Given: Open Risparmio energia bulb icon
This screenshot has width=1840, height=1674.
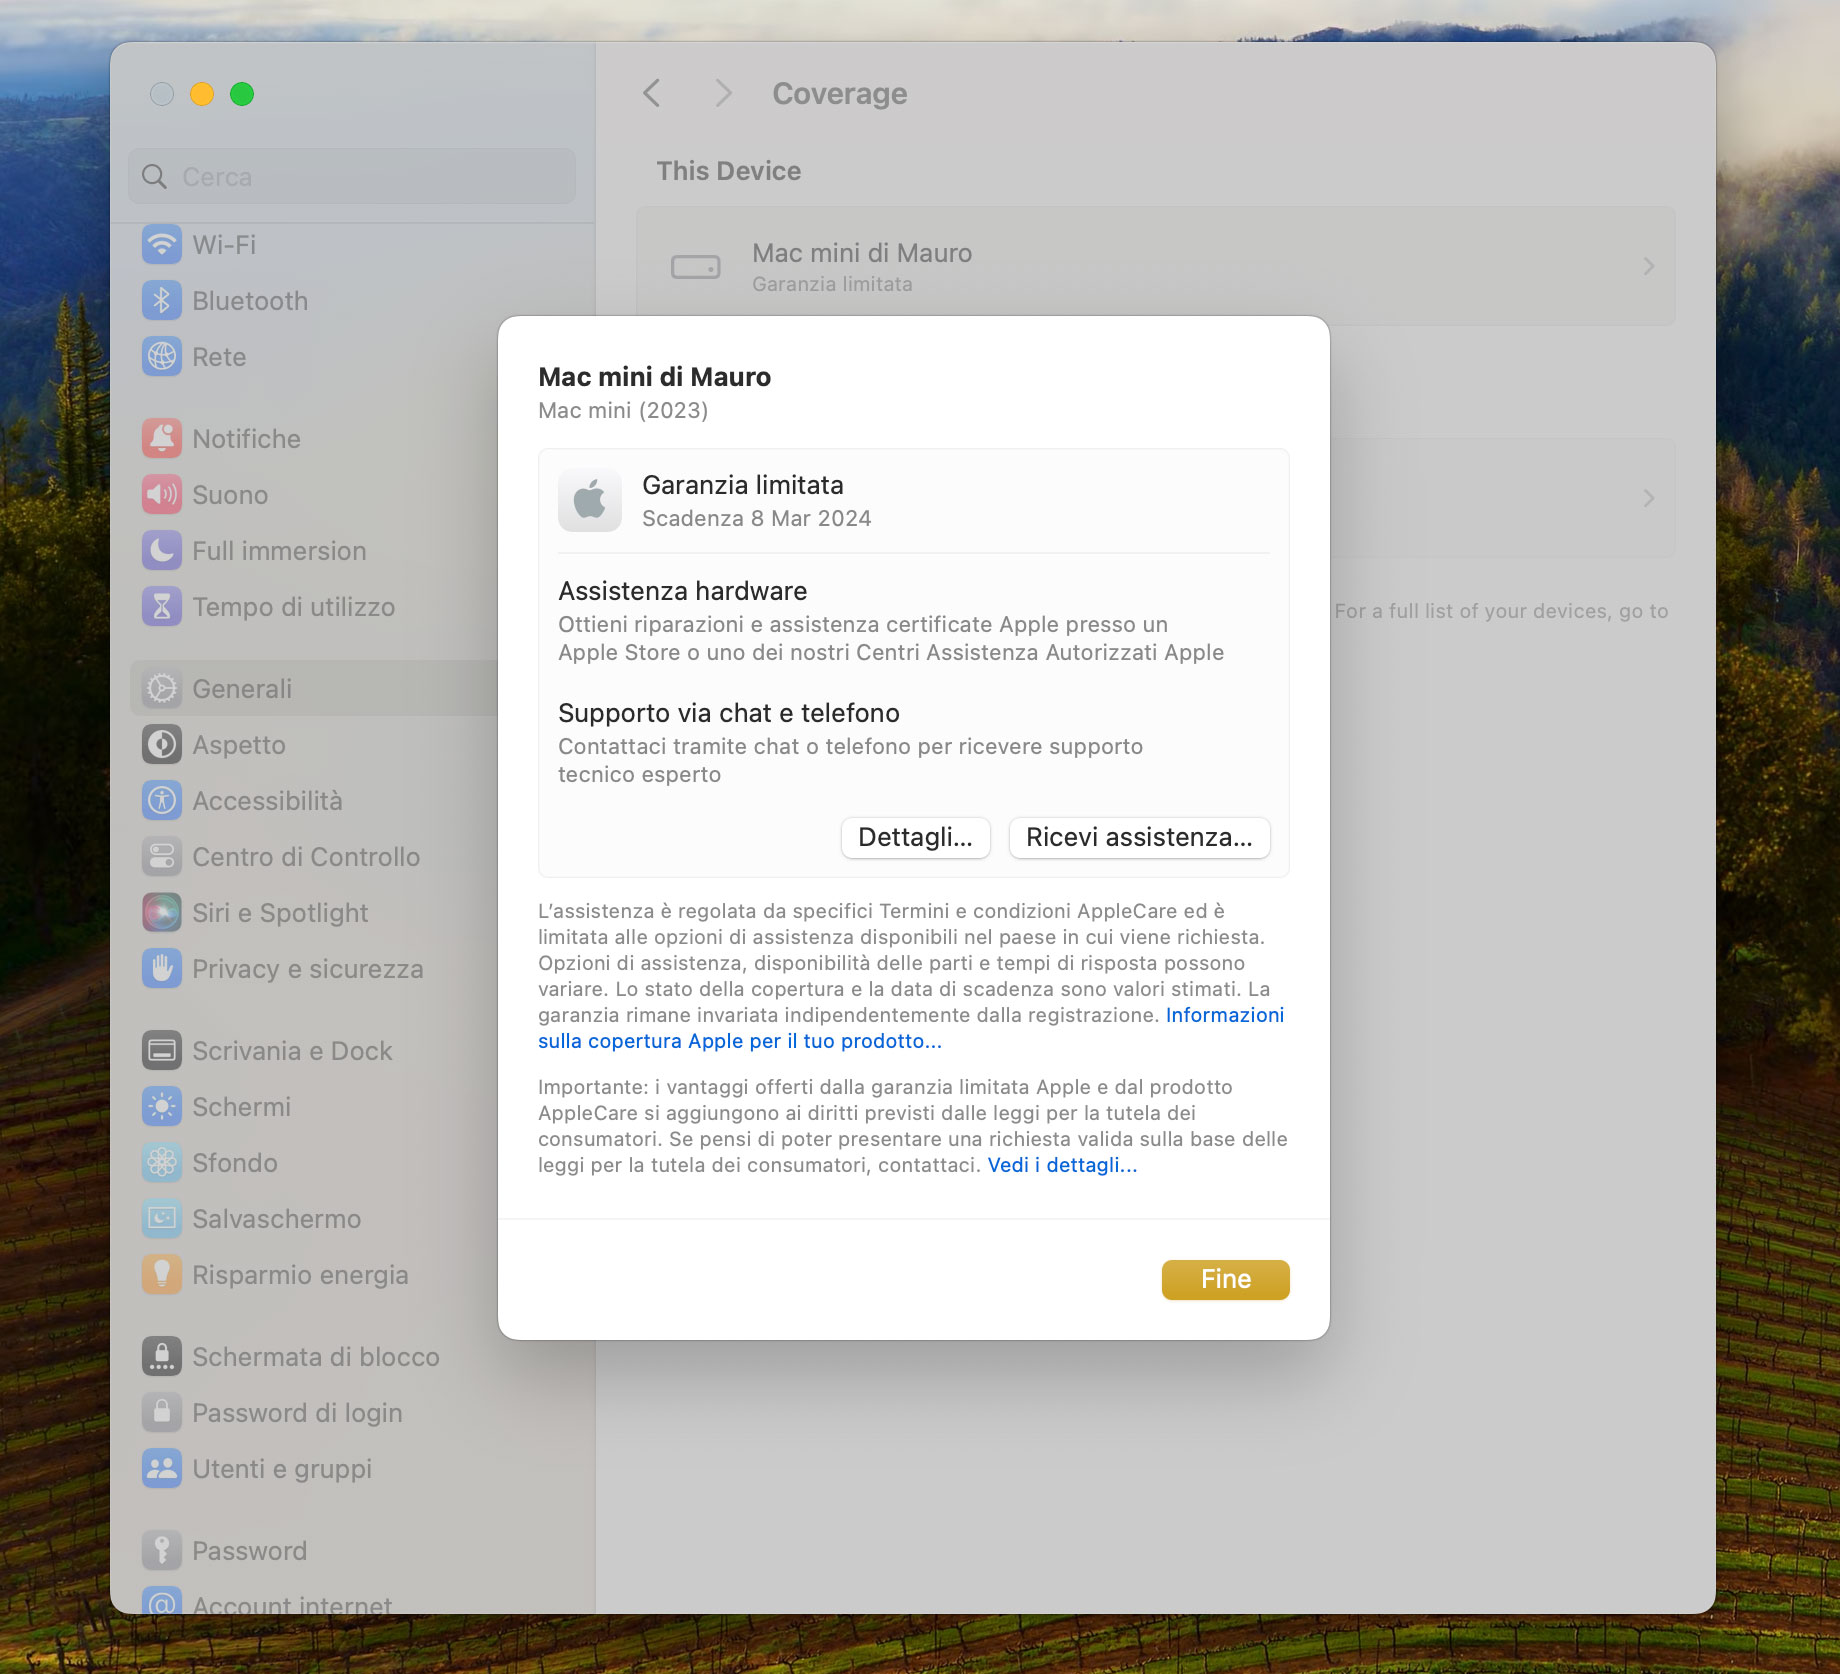Looking at the screenshot, I should point(162,1274).
